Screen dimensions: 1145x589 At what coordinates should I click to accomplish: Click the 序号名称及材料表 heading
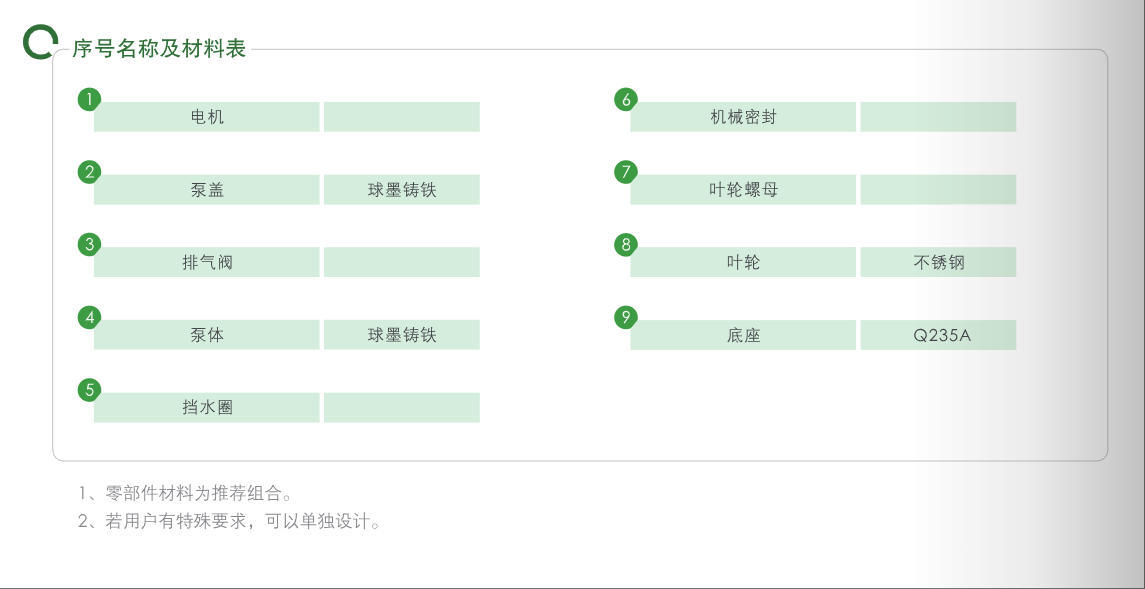coord(159,48)
